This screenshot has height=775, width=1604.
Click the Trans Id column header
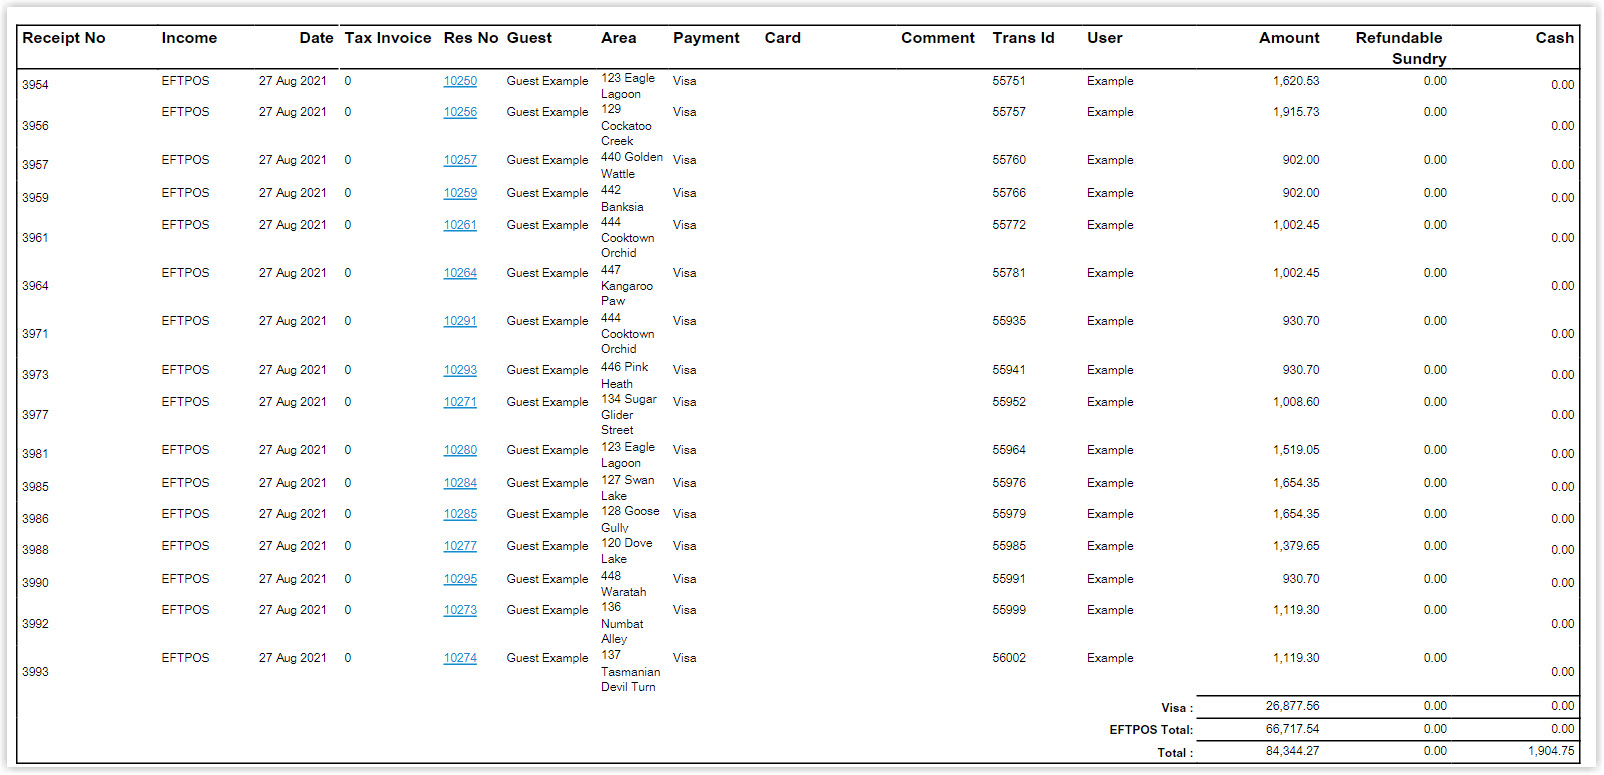[x=1023, y=38]
